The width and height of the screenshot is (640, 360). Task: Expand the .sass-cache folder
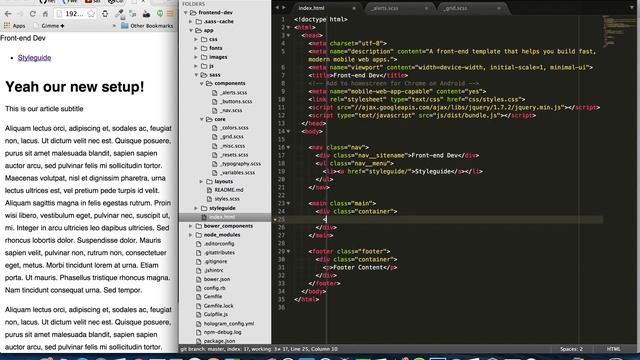[191, 22]
